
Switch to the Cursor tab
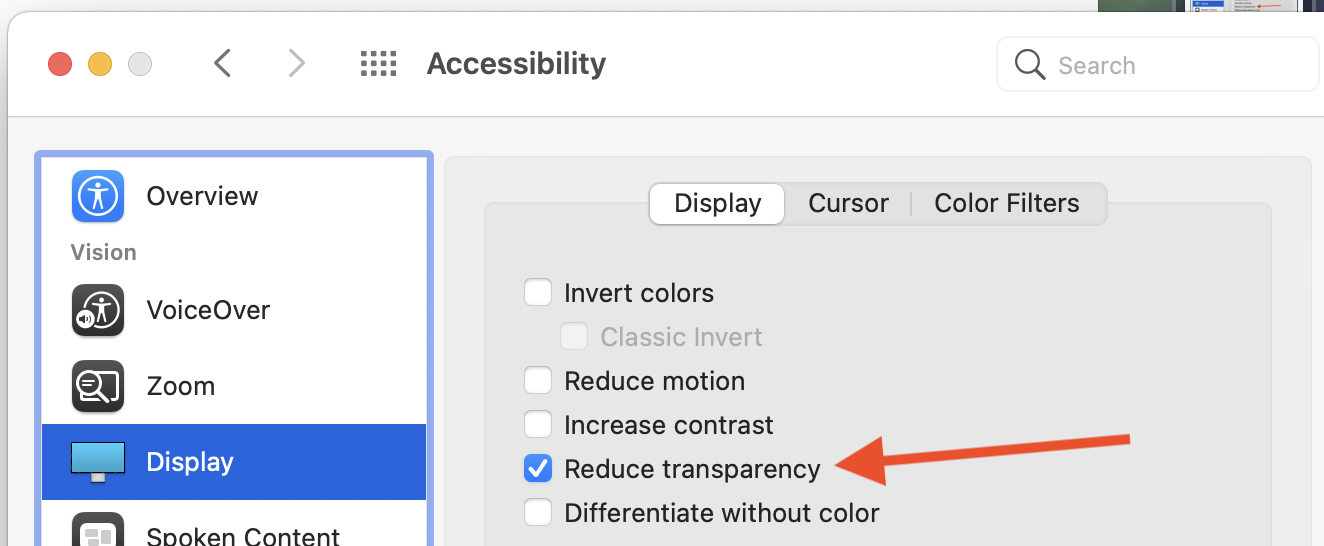coord(848,204)
